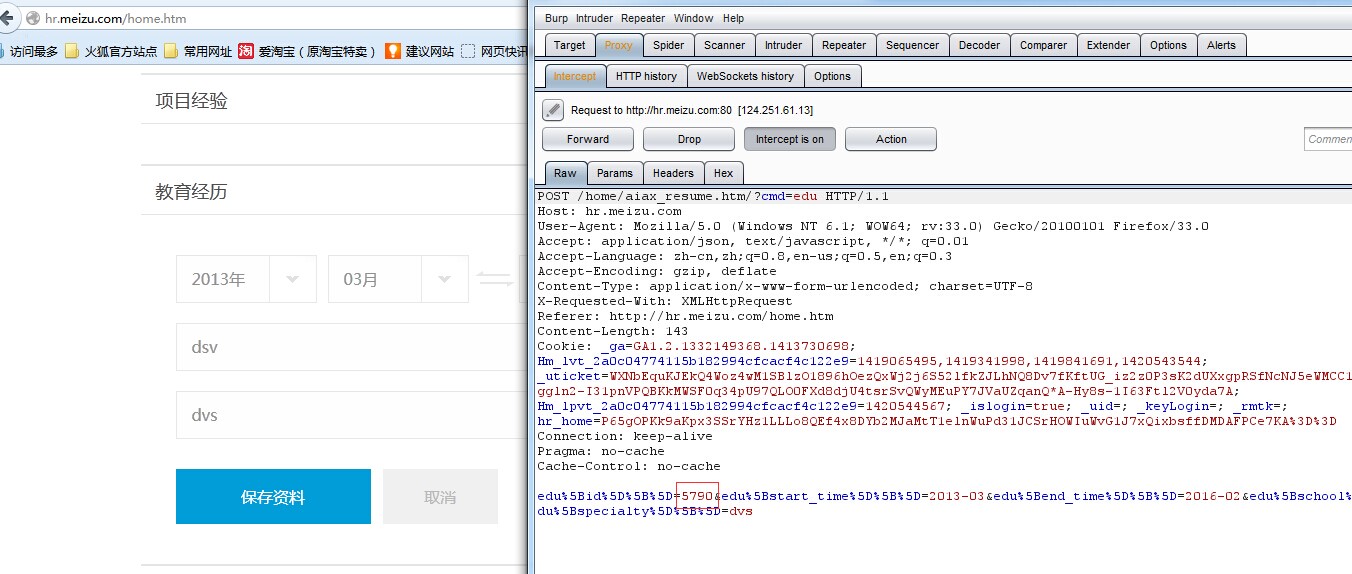Click the pencil edit icon beside request info
Image resolution: width=1352 pixels, height=574 pixels.
click(553, 110)
